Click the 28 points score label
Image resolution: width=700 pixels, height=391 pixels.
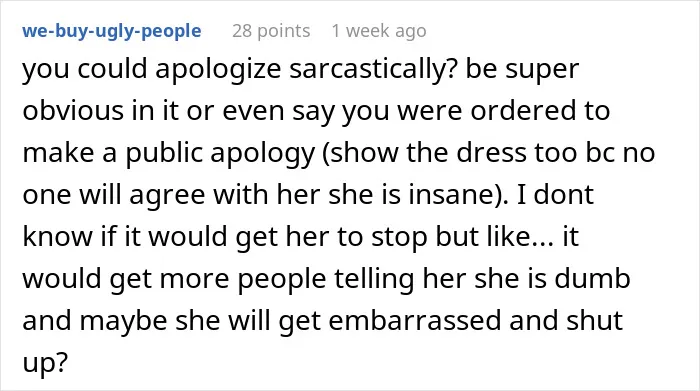pos(271,31)
